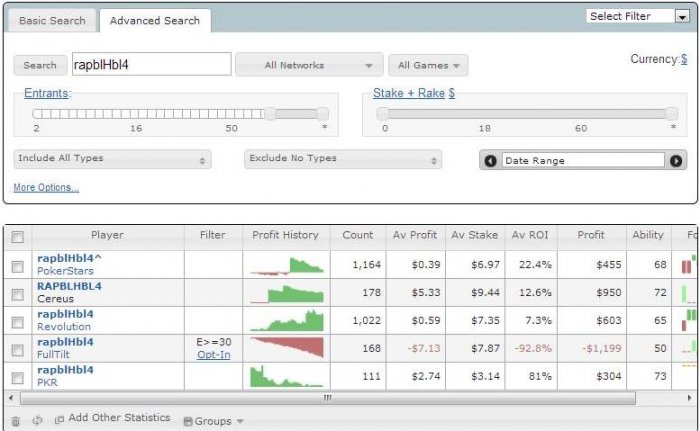Click the trash delete icon in footer
The width and height of the screenshot is (700, 431).
(x=16, y=421)
